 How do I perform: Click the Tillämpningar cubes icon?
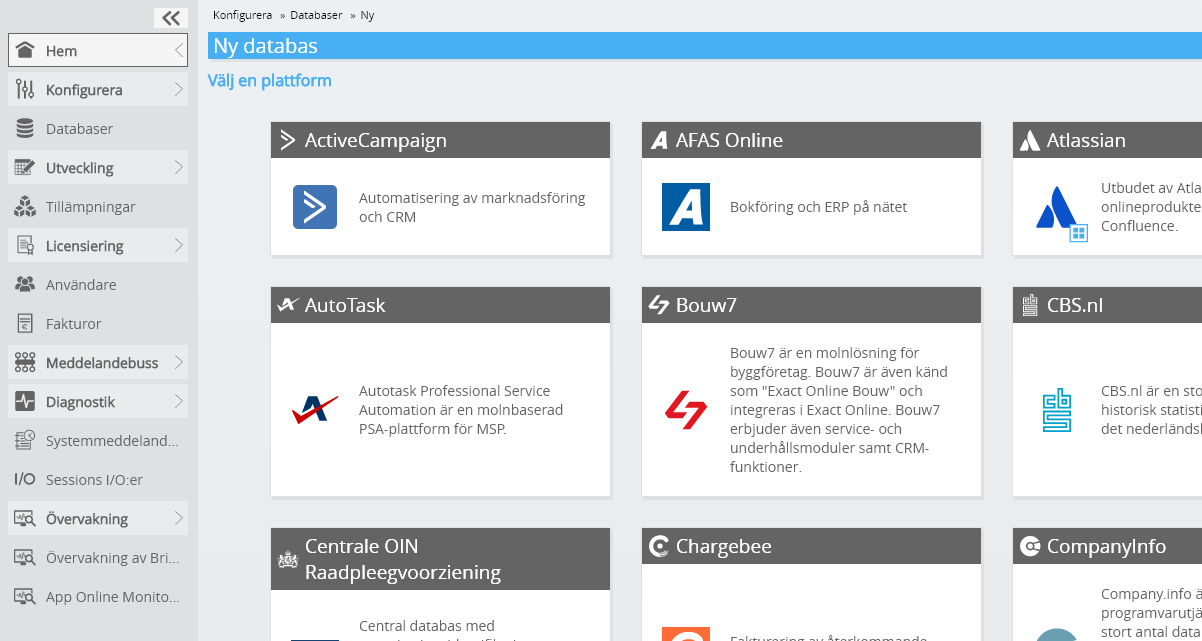click(26, 206)
